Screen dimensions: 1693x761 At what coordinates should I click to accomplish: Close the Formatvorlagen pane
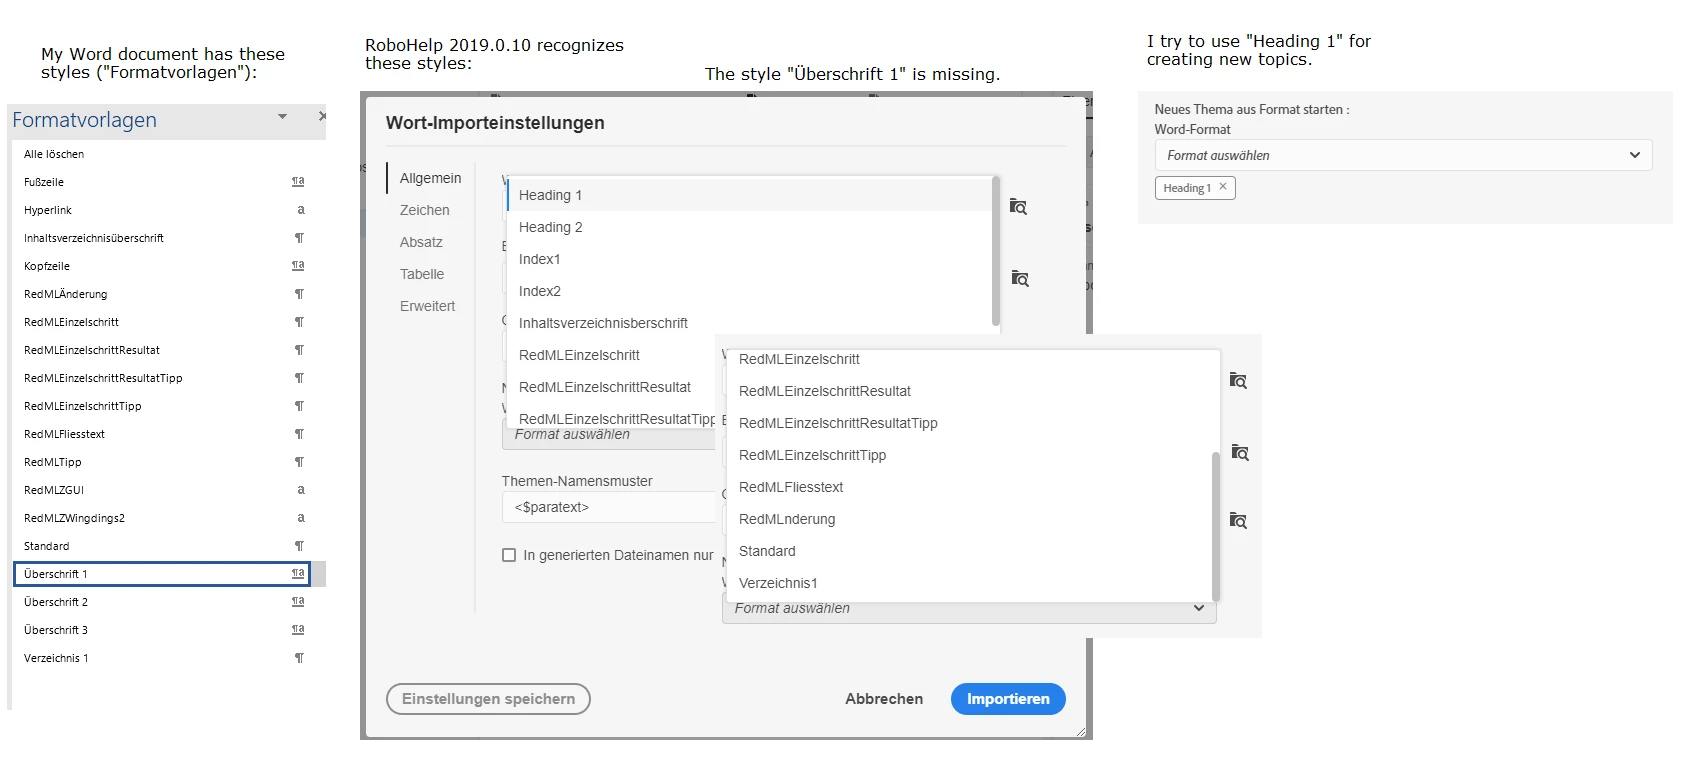tap(321, 117)
